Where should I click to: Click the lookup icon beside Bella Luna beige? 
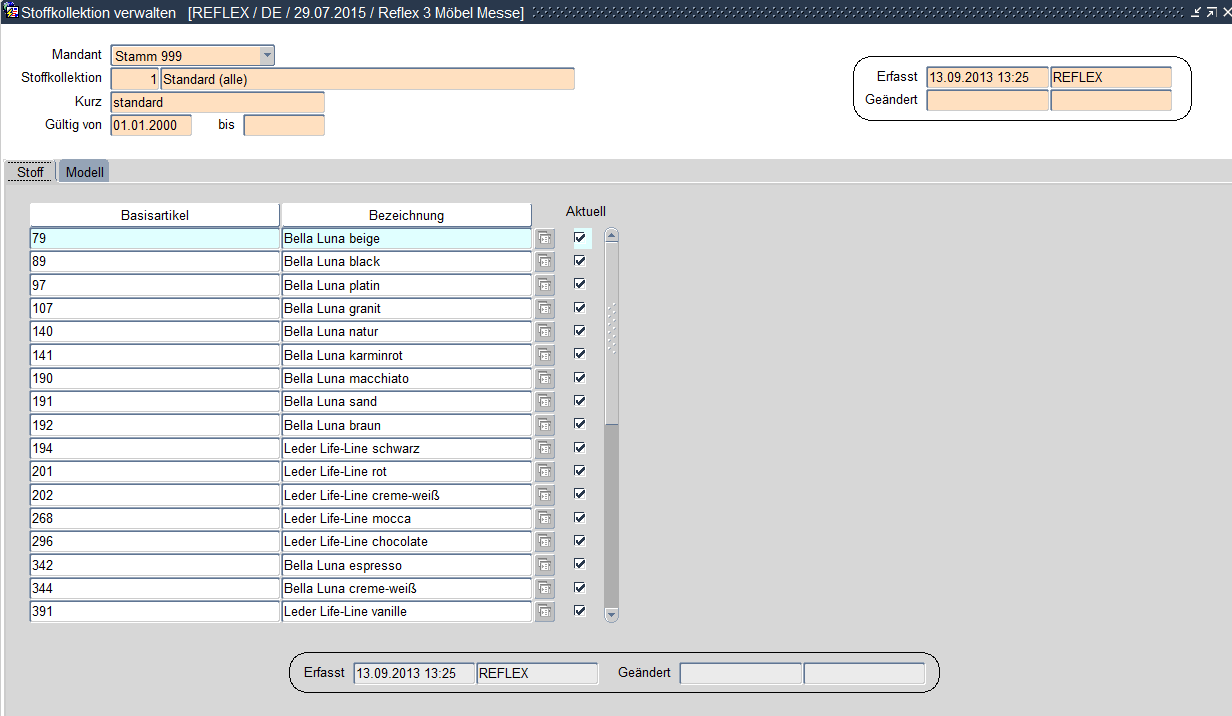pyautogui.click(x=545, y=238)
